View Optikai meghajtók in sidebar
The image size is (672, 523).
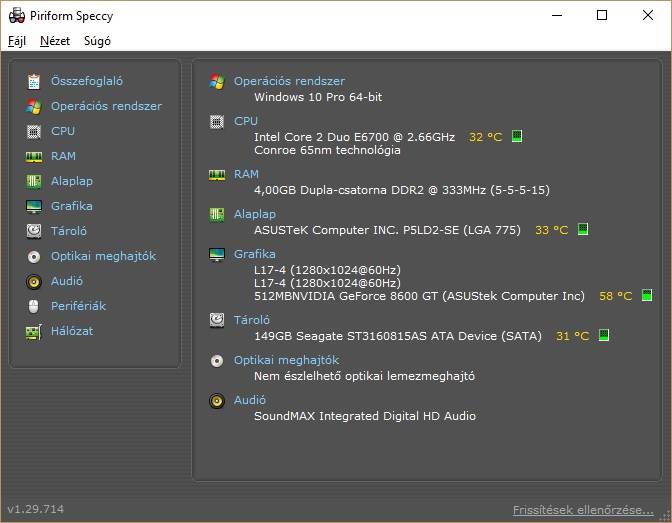(x=104, y=256)
